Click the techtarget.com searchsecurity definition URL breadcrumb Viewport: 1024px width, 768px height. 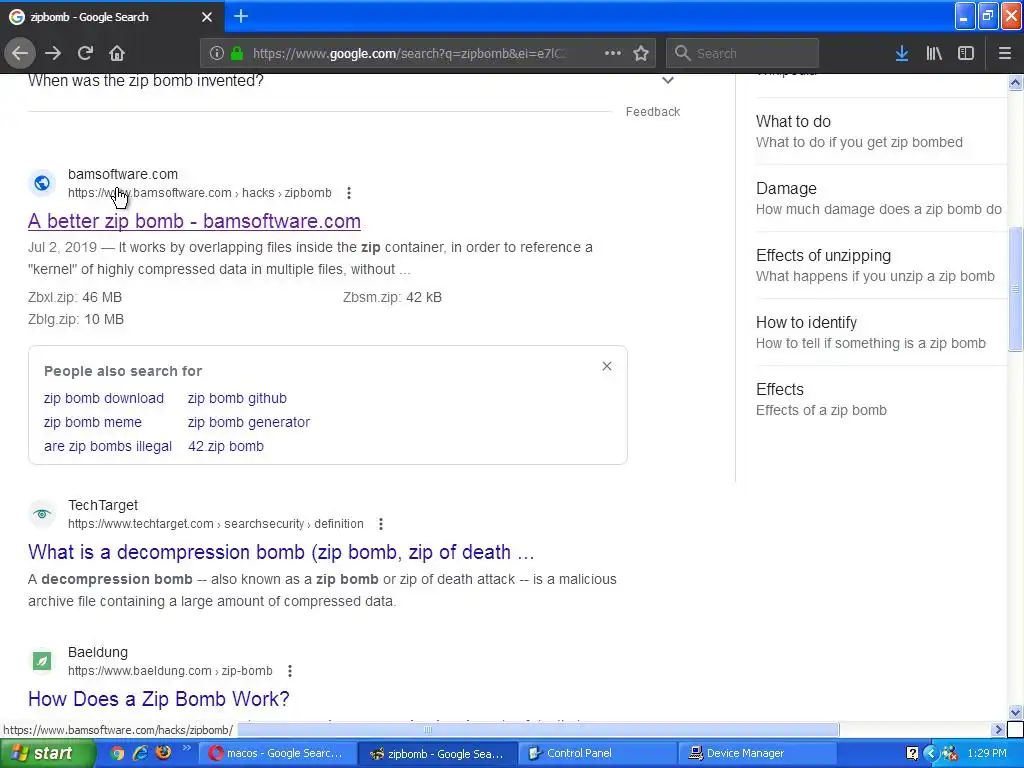pos(216,524)
